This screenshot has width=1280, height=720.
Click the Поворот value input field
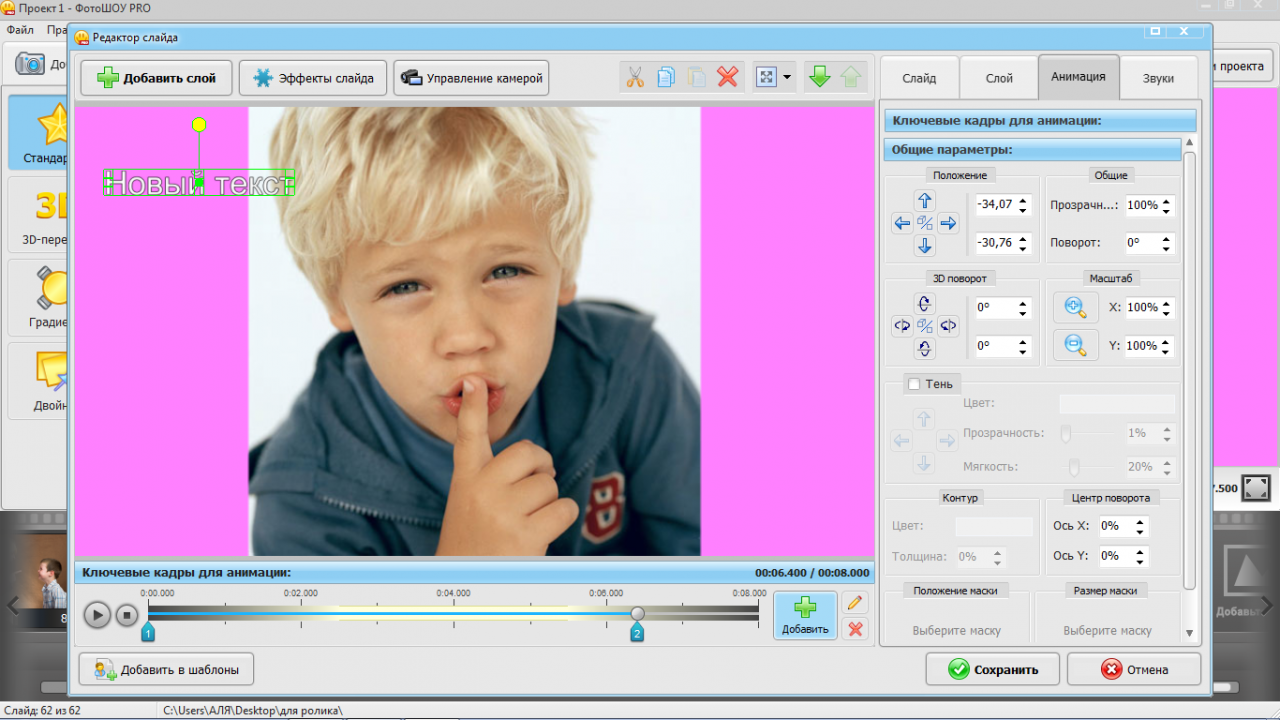[x=1140, y=243]
